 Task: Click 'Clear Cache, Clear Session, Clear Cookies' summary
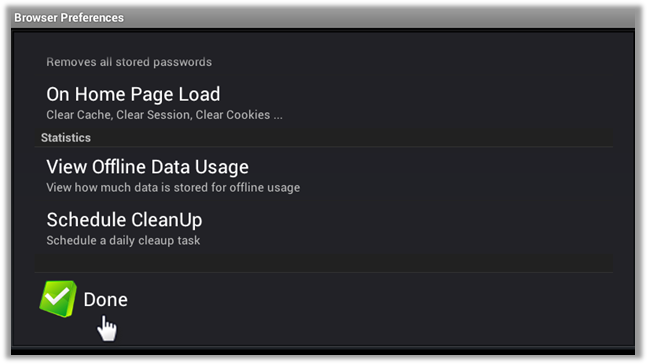pos(164,115)
